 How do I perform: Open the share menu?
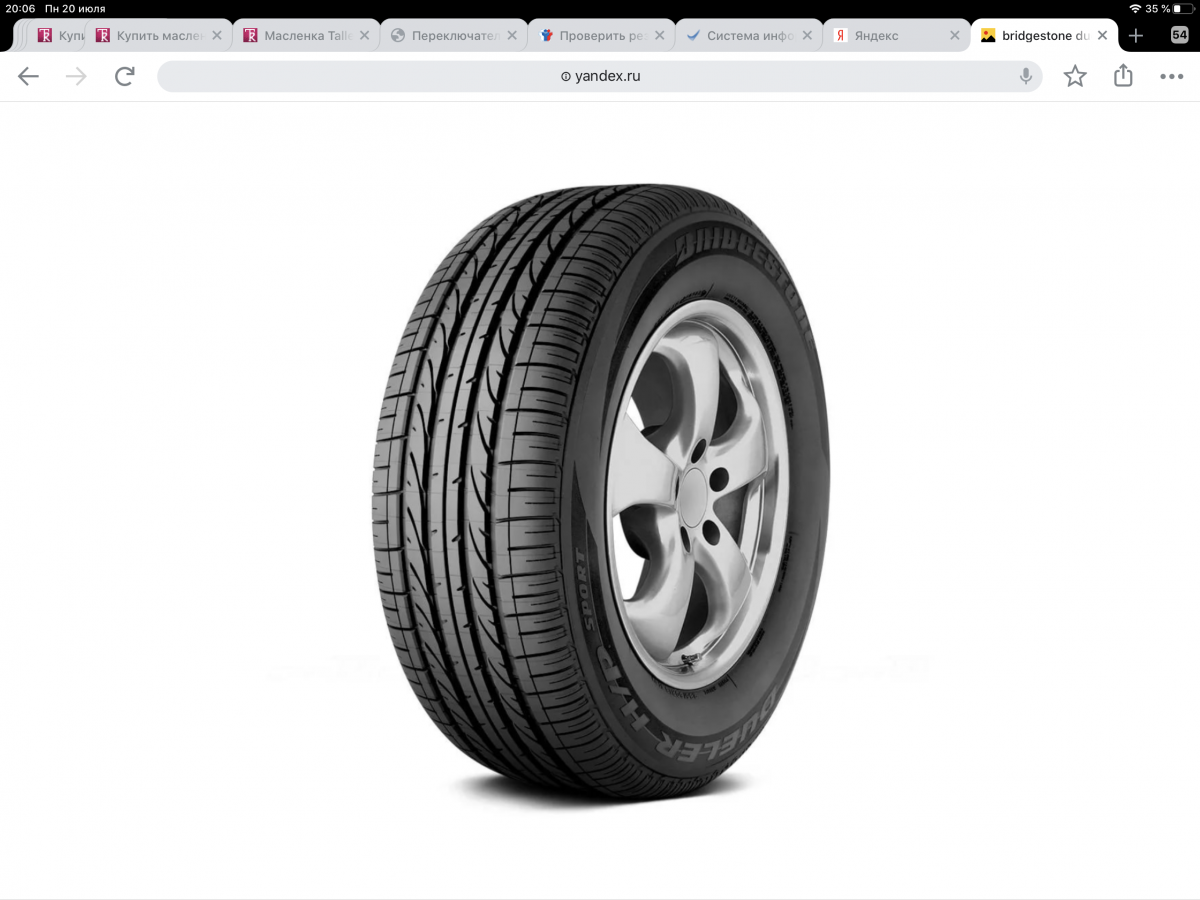pos(1123,75)
